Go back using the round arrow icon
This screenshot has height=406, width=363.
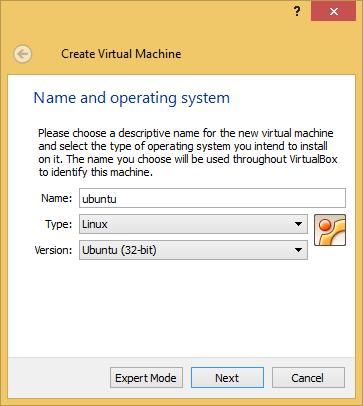click(x=23, y=54)
